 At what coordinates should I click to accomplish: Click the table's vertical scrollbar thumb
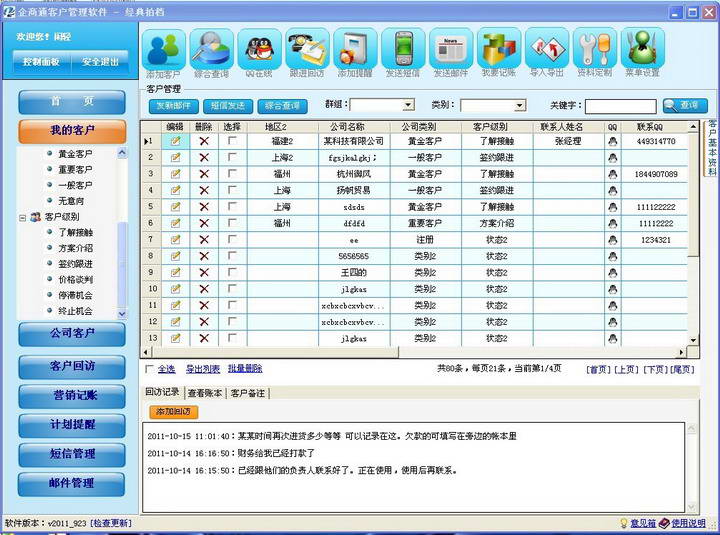tap(693, 194)
